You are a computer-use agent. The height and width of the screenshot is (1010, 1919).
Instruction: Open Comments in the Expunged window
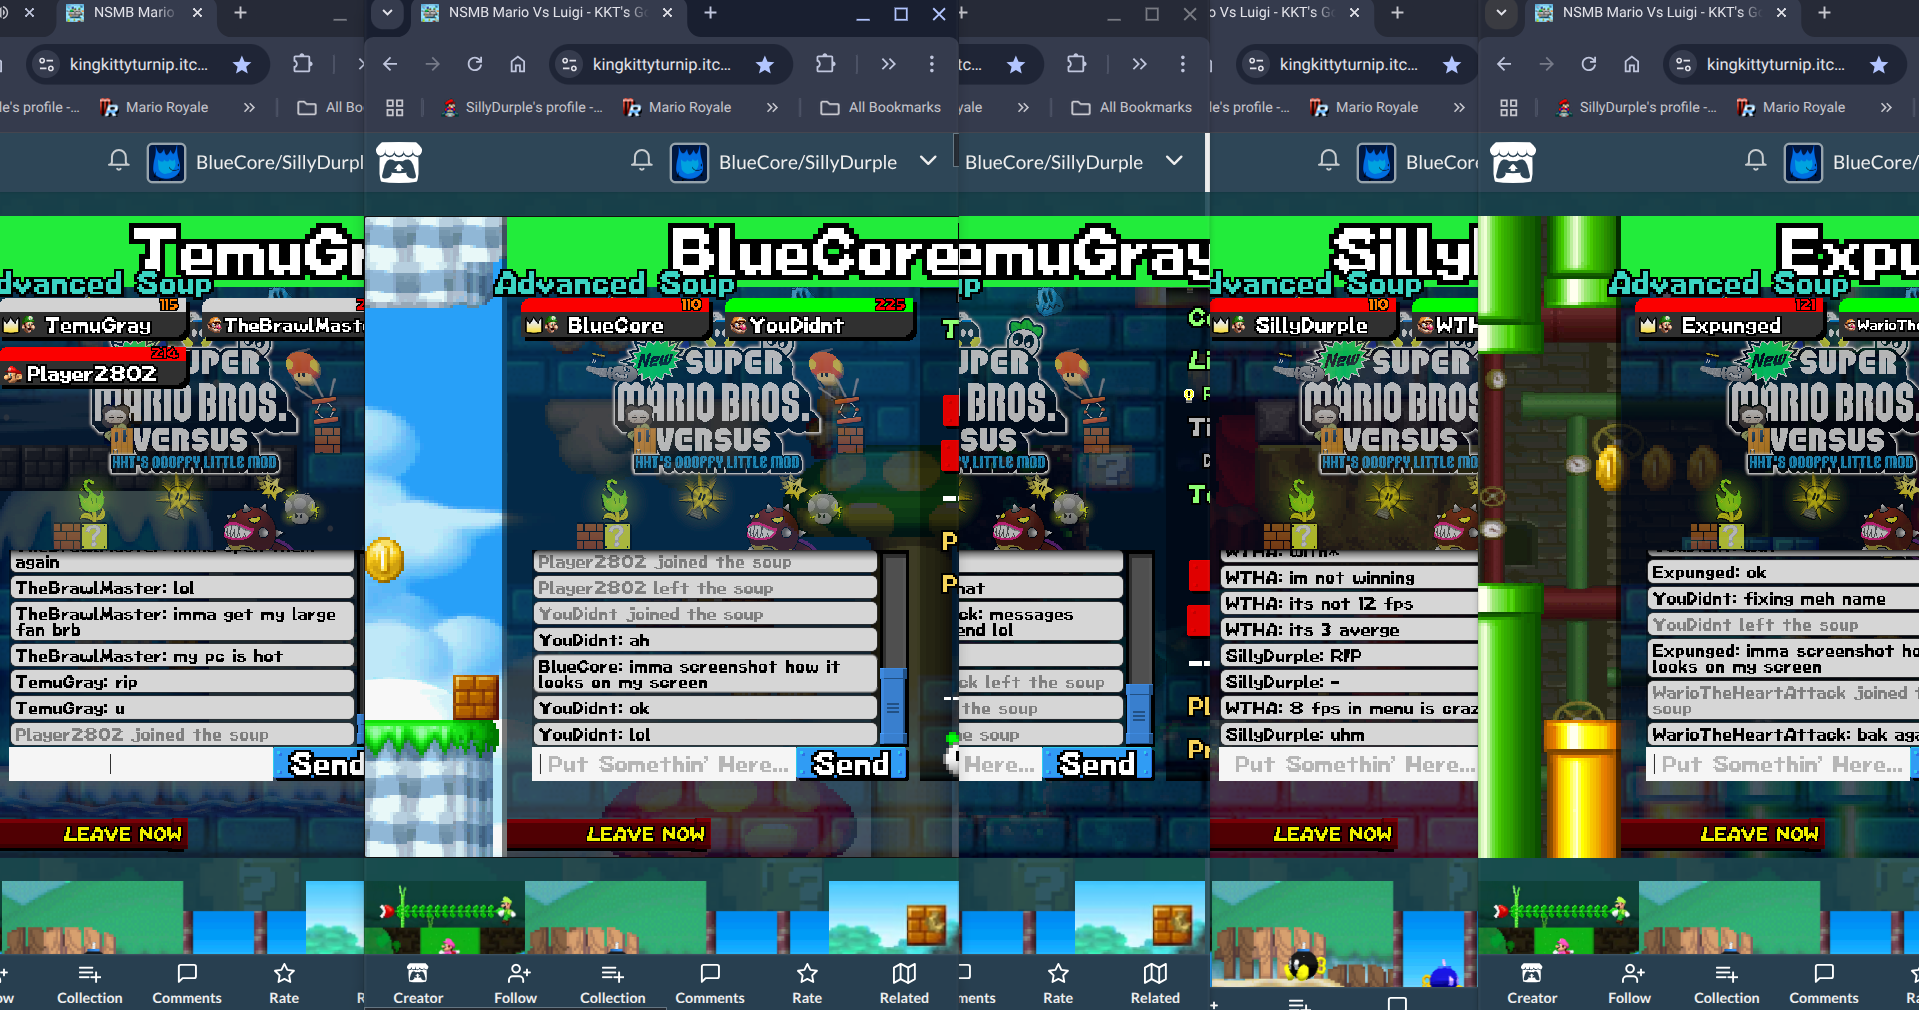click(x=1824, y=984)
